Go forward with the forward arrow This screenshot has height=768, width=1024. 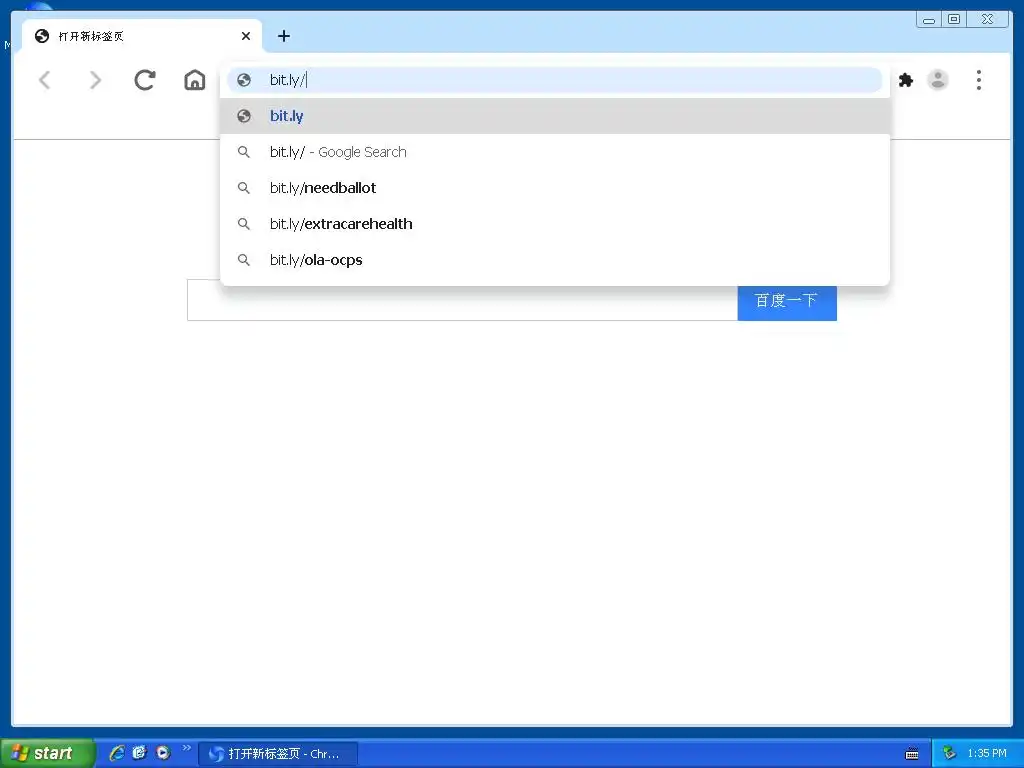point(95,80)
